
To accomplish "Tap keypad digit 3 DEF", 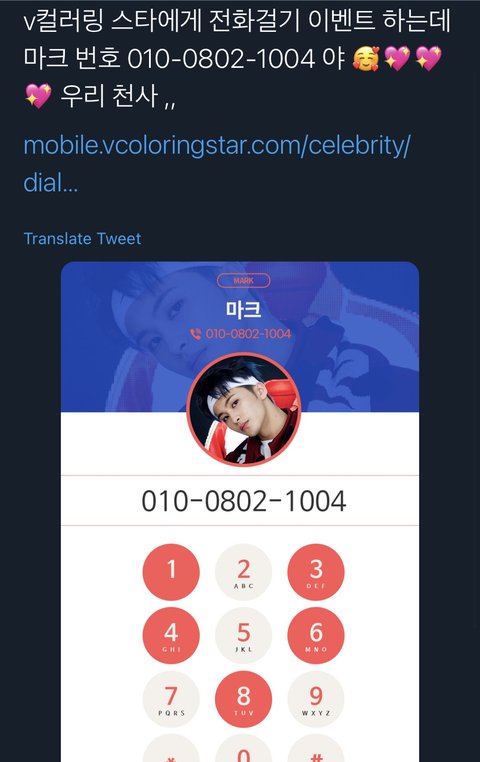I will point(316,572).
